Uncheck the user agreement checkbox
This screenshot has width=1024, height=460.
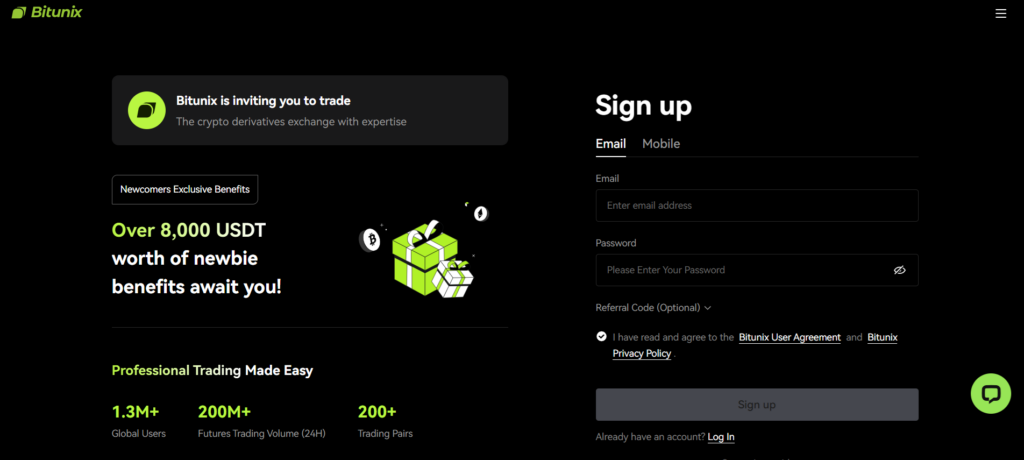601,337
